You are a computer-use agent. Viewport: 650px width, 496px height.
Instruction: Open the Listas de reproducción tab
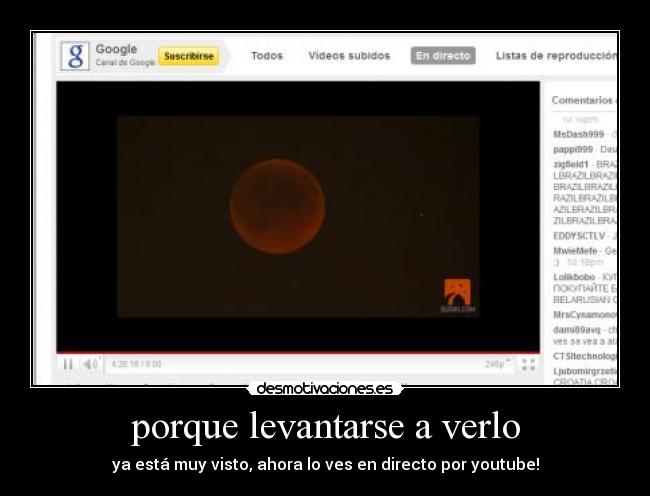(556, 56)
